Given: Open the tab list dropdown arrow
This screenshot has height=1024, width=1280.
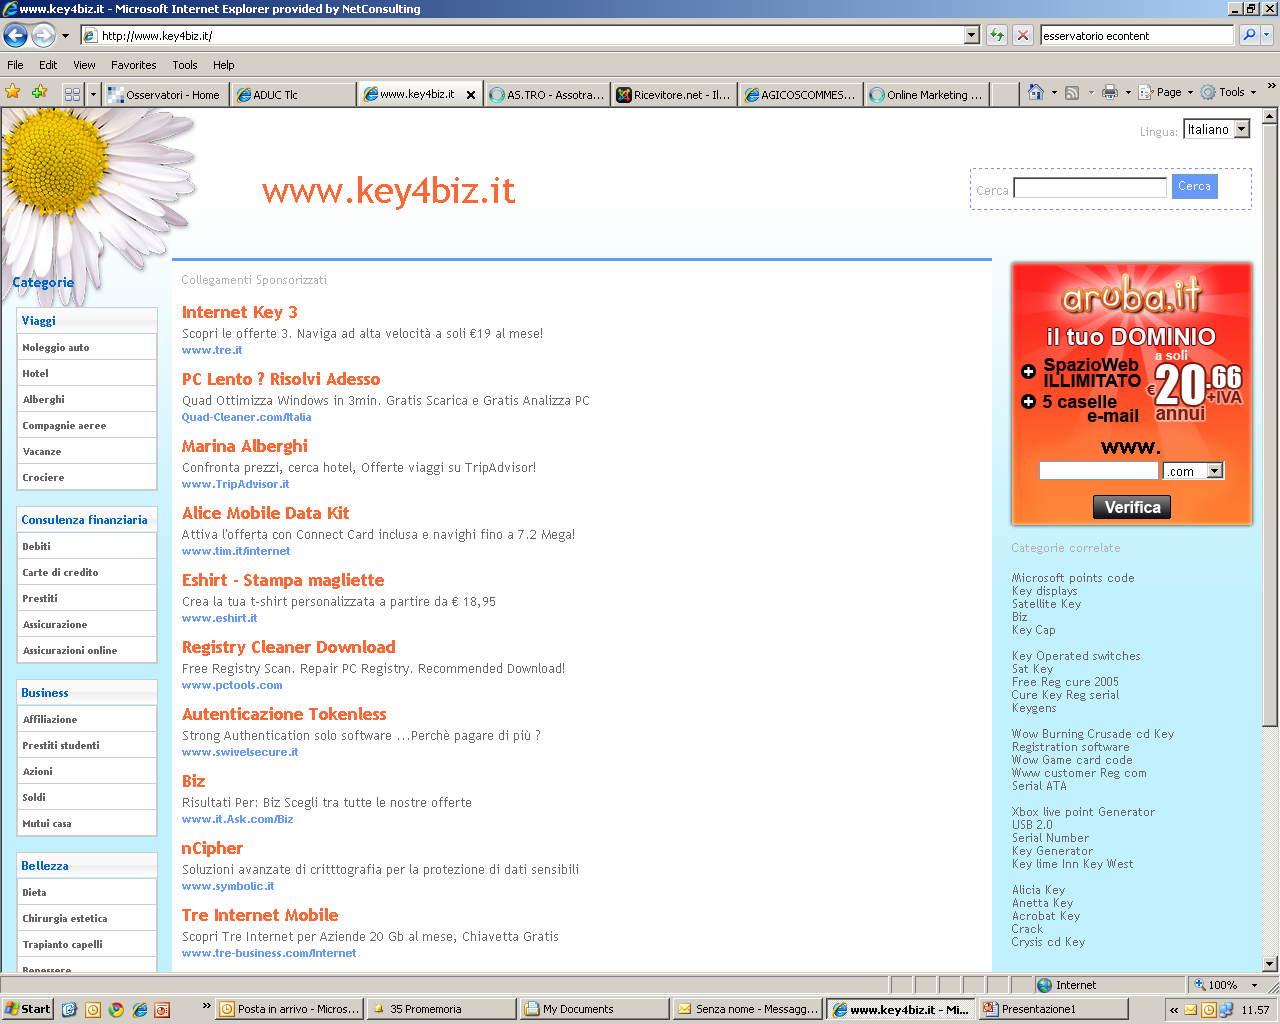Looking at the screenshot, I should (93, 94).
